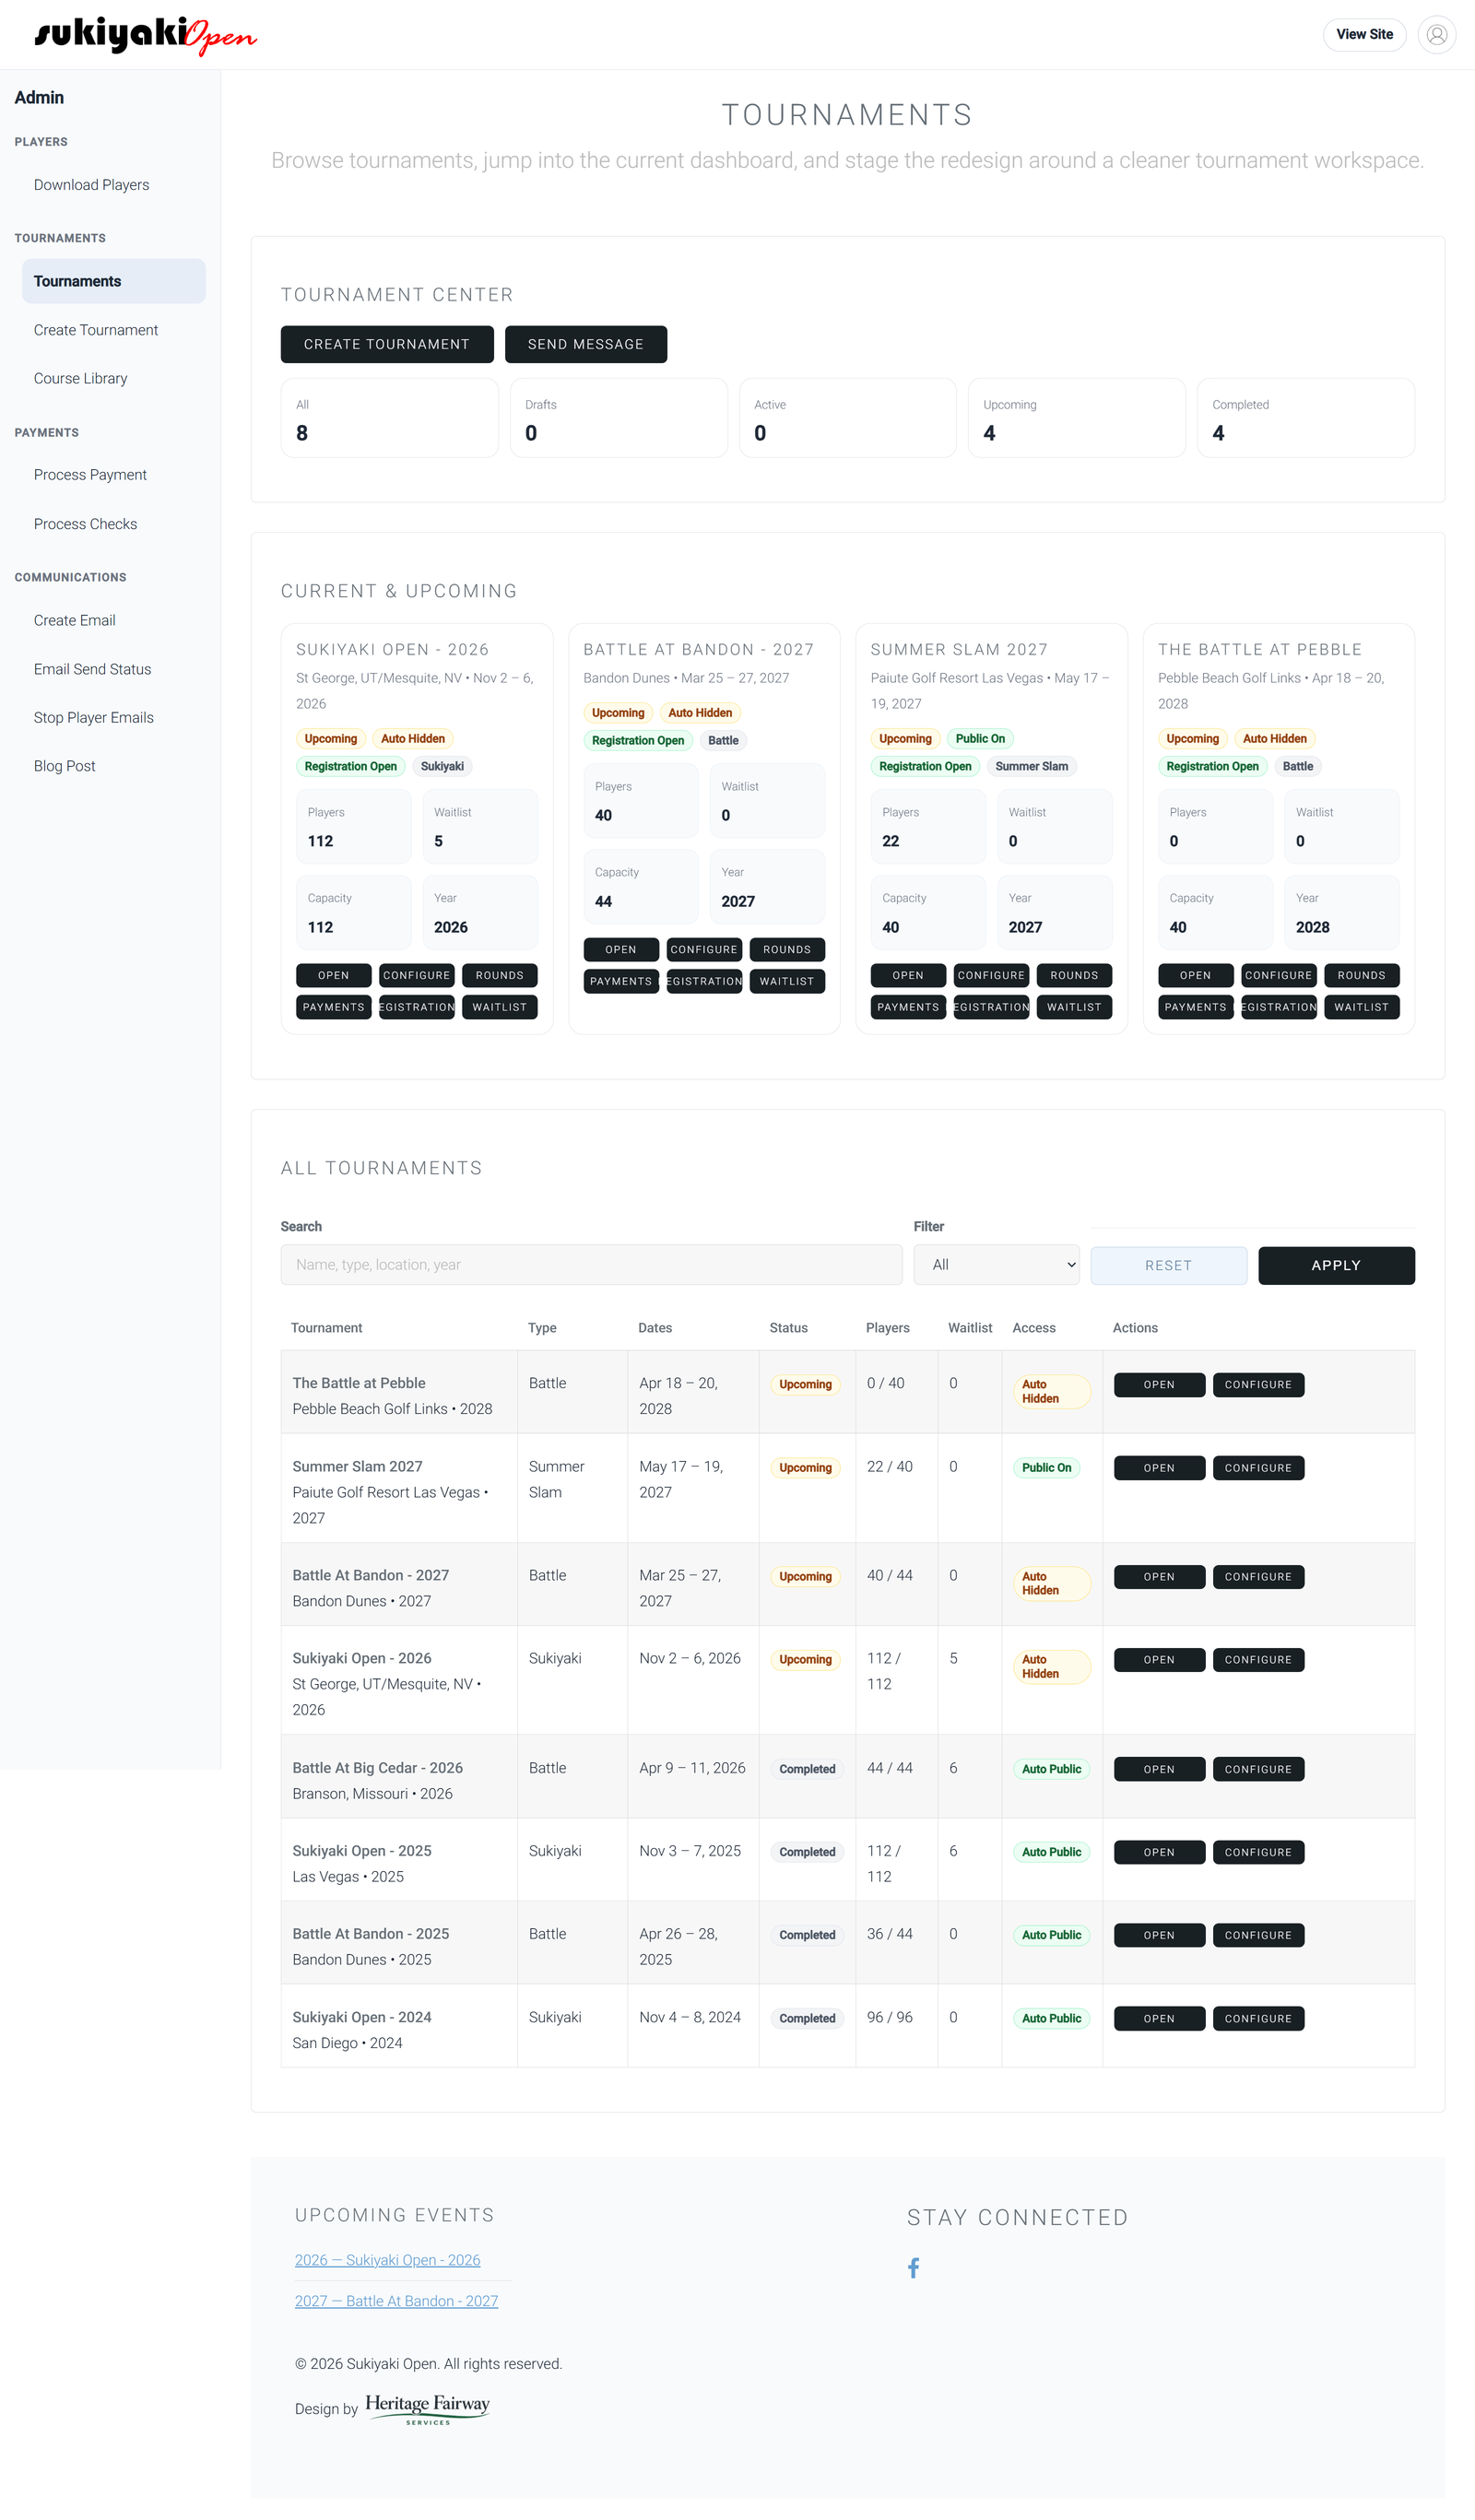The height and width of the screenshot is (2520, 1475).
Task: Open Battle At Bandon - 2027 table row
Action: (x=1159, y=1577)
